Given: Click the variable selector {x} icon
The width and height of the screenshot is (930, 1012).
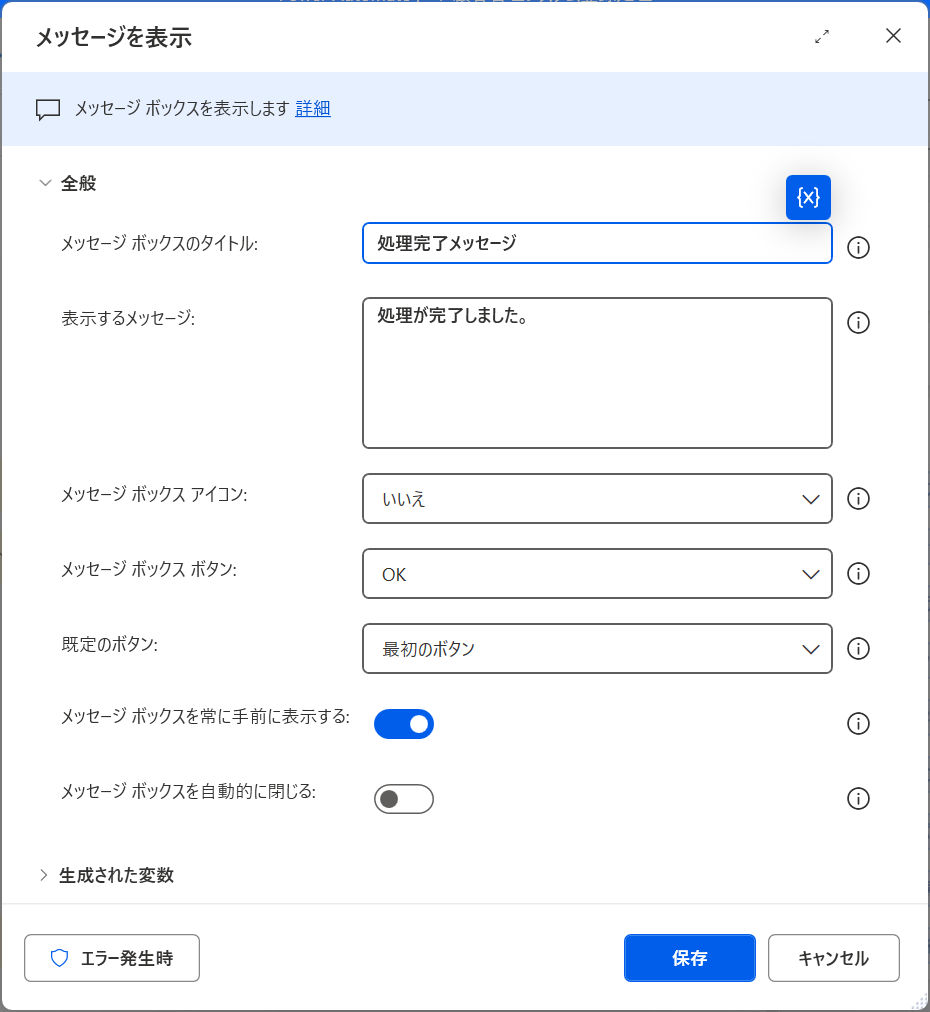Looking at the screenshot, I should coord(808,197).
